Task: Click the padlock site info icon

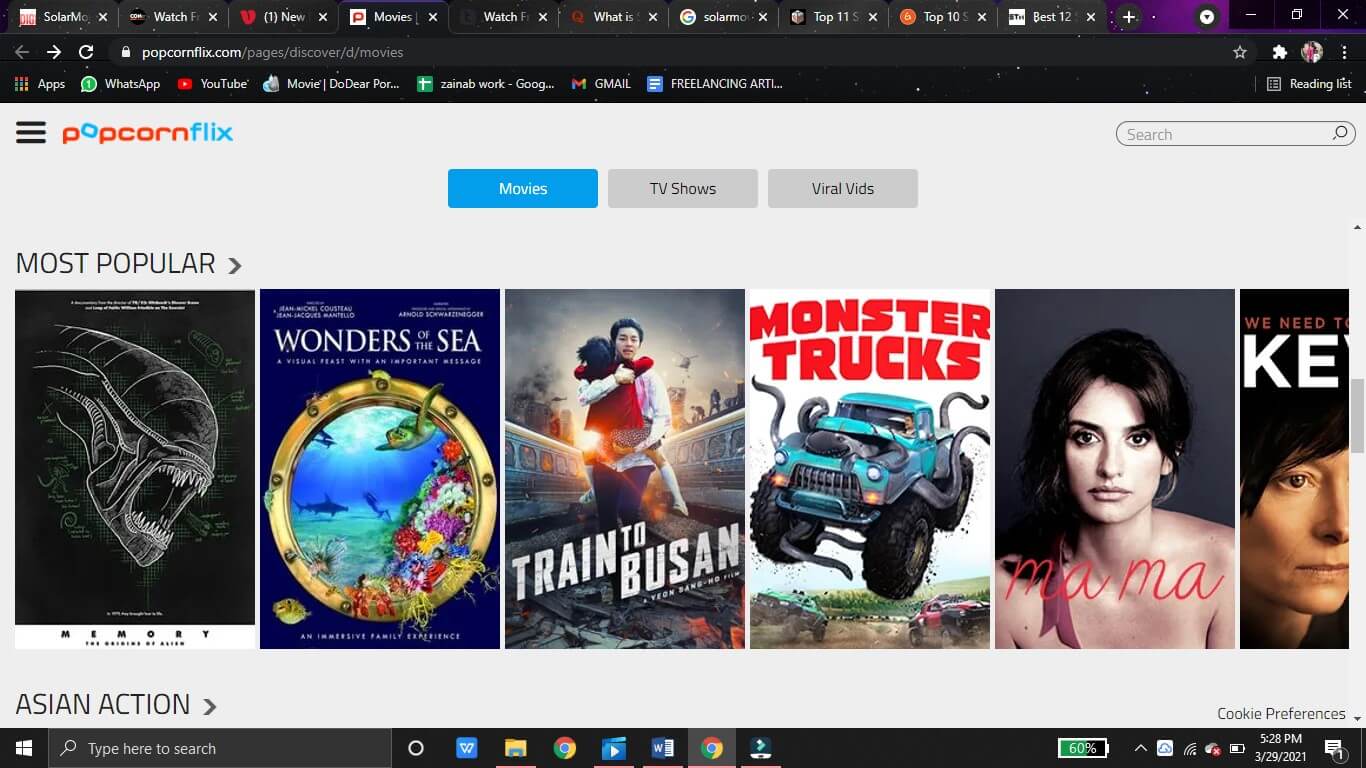Action: pos(126,52)
